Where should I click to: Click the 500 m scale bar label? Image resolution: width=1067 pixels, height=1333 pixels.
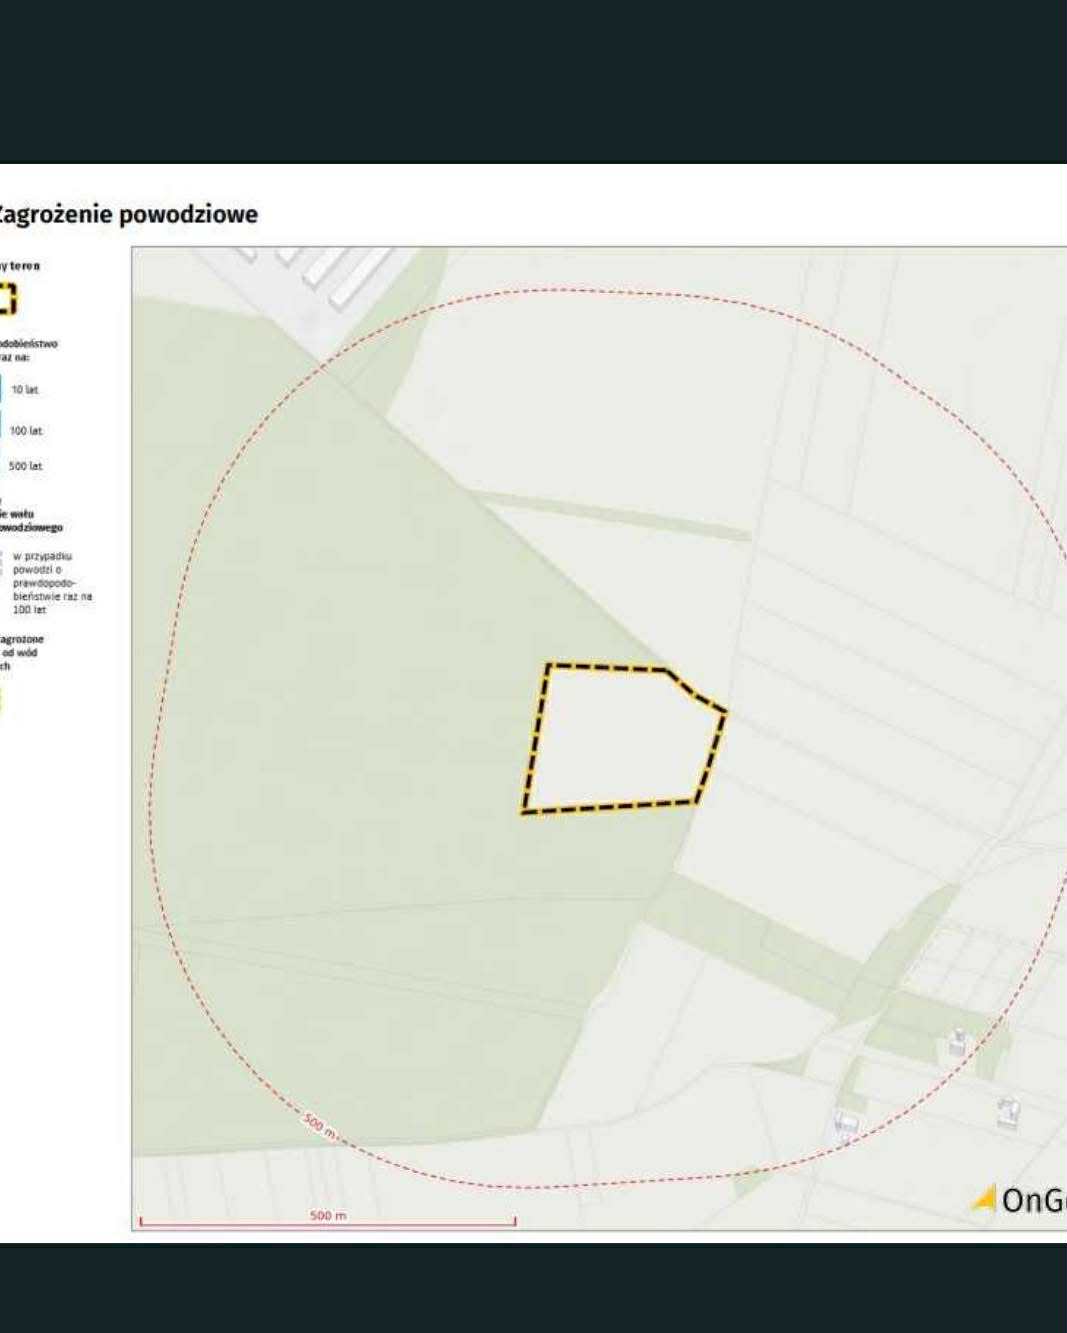tap(327, 1215)
